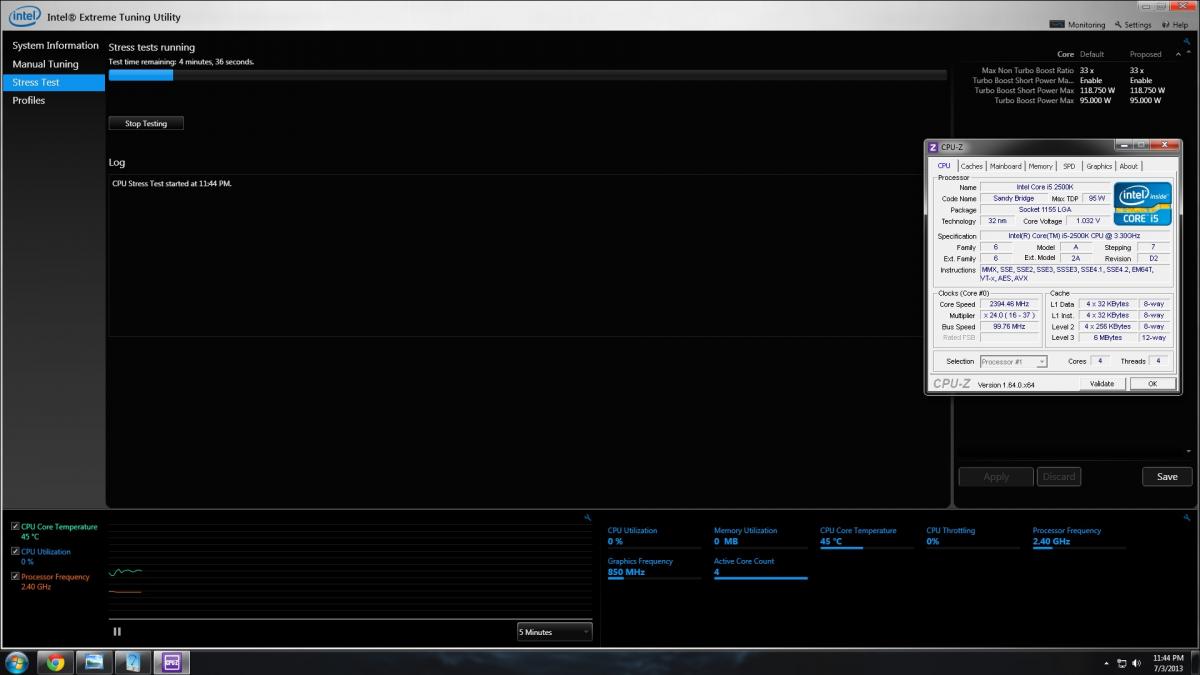
Task: Click the CPU Throttling 0% tile
Action: coord(972,537)
